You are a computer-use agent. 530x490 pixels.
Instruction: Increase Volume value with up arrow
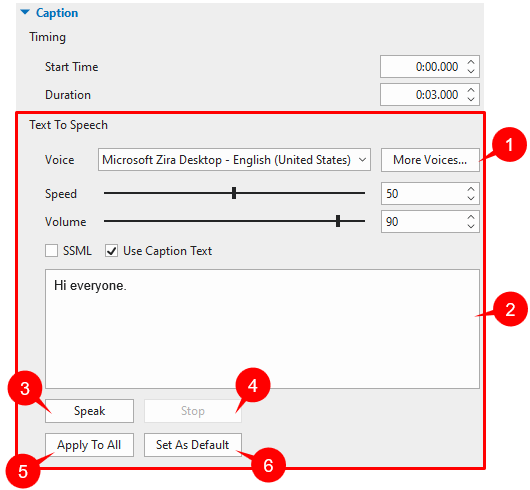[471, 218]
